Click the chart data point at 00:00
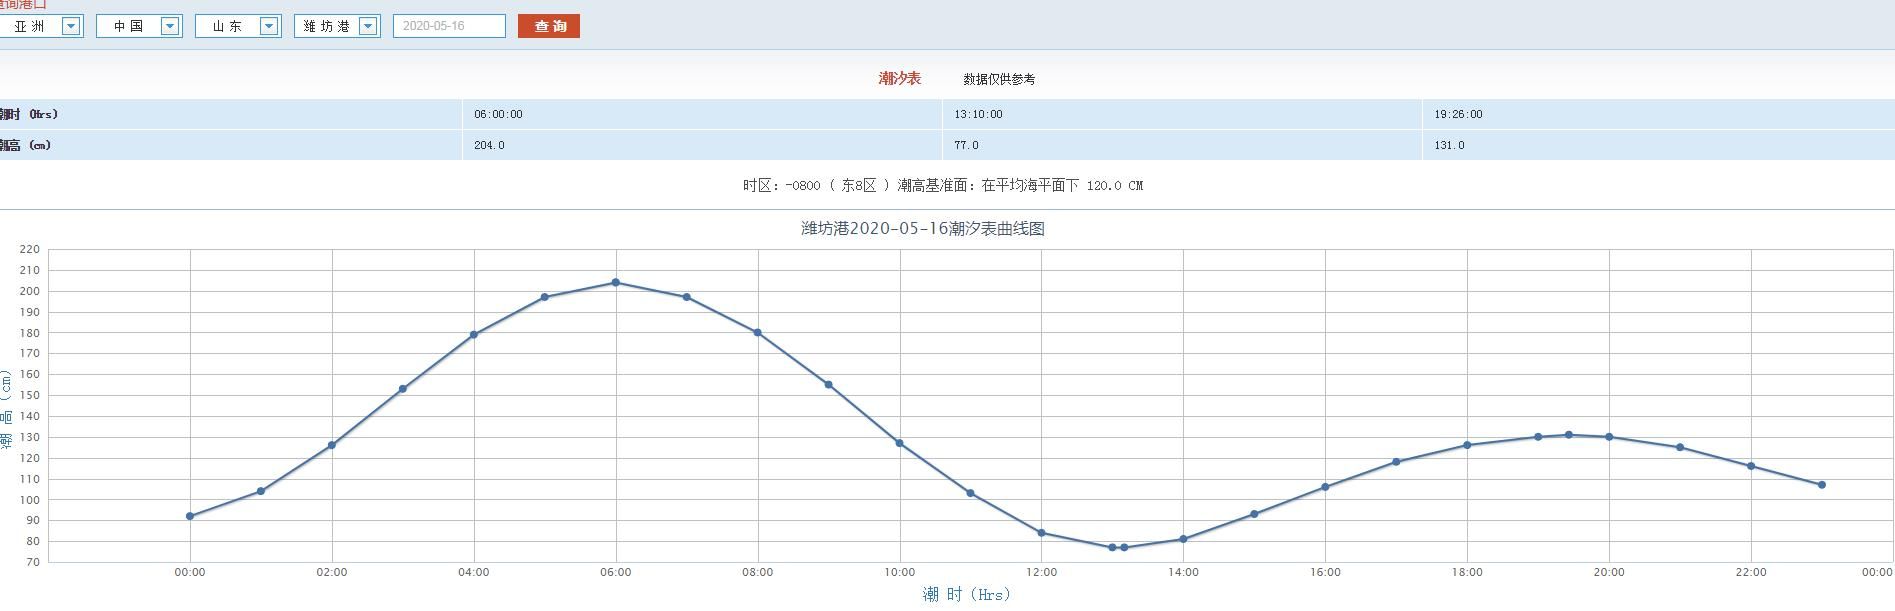Viewport: 1895px width, 611px height. click(190, 516)
